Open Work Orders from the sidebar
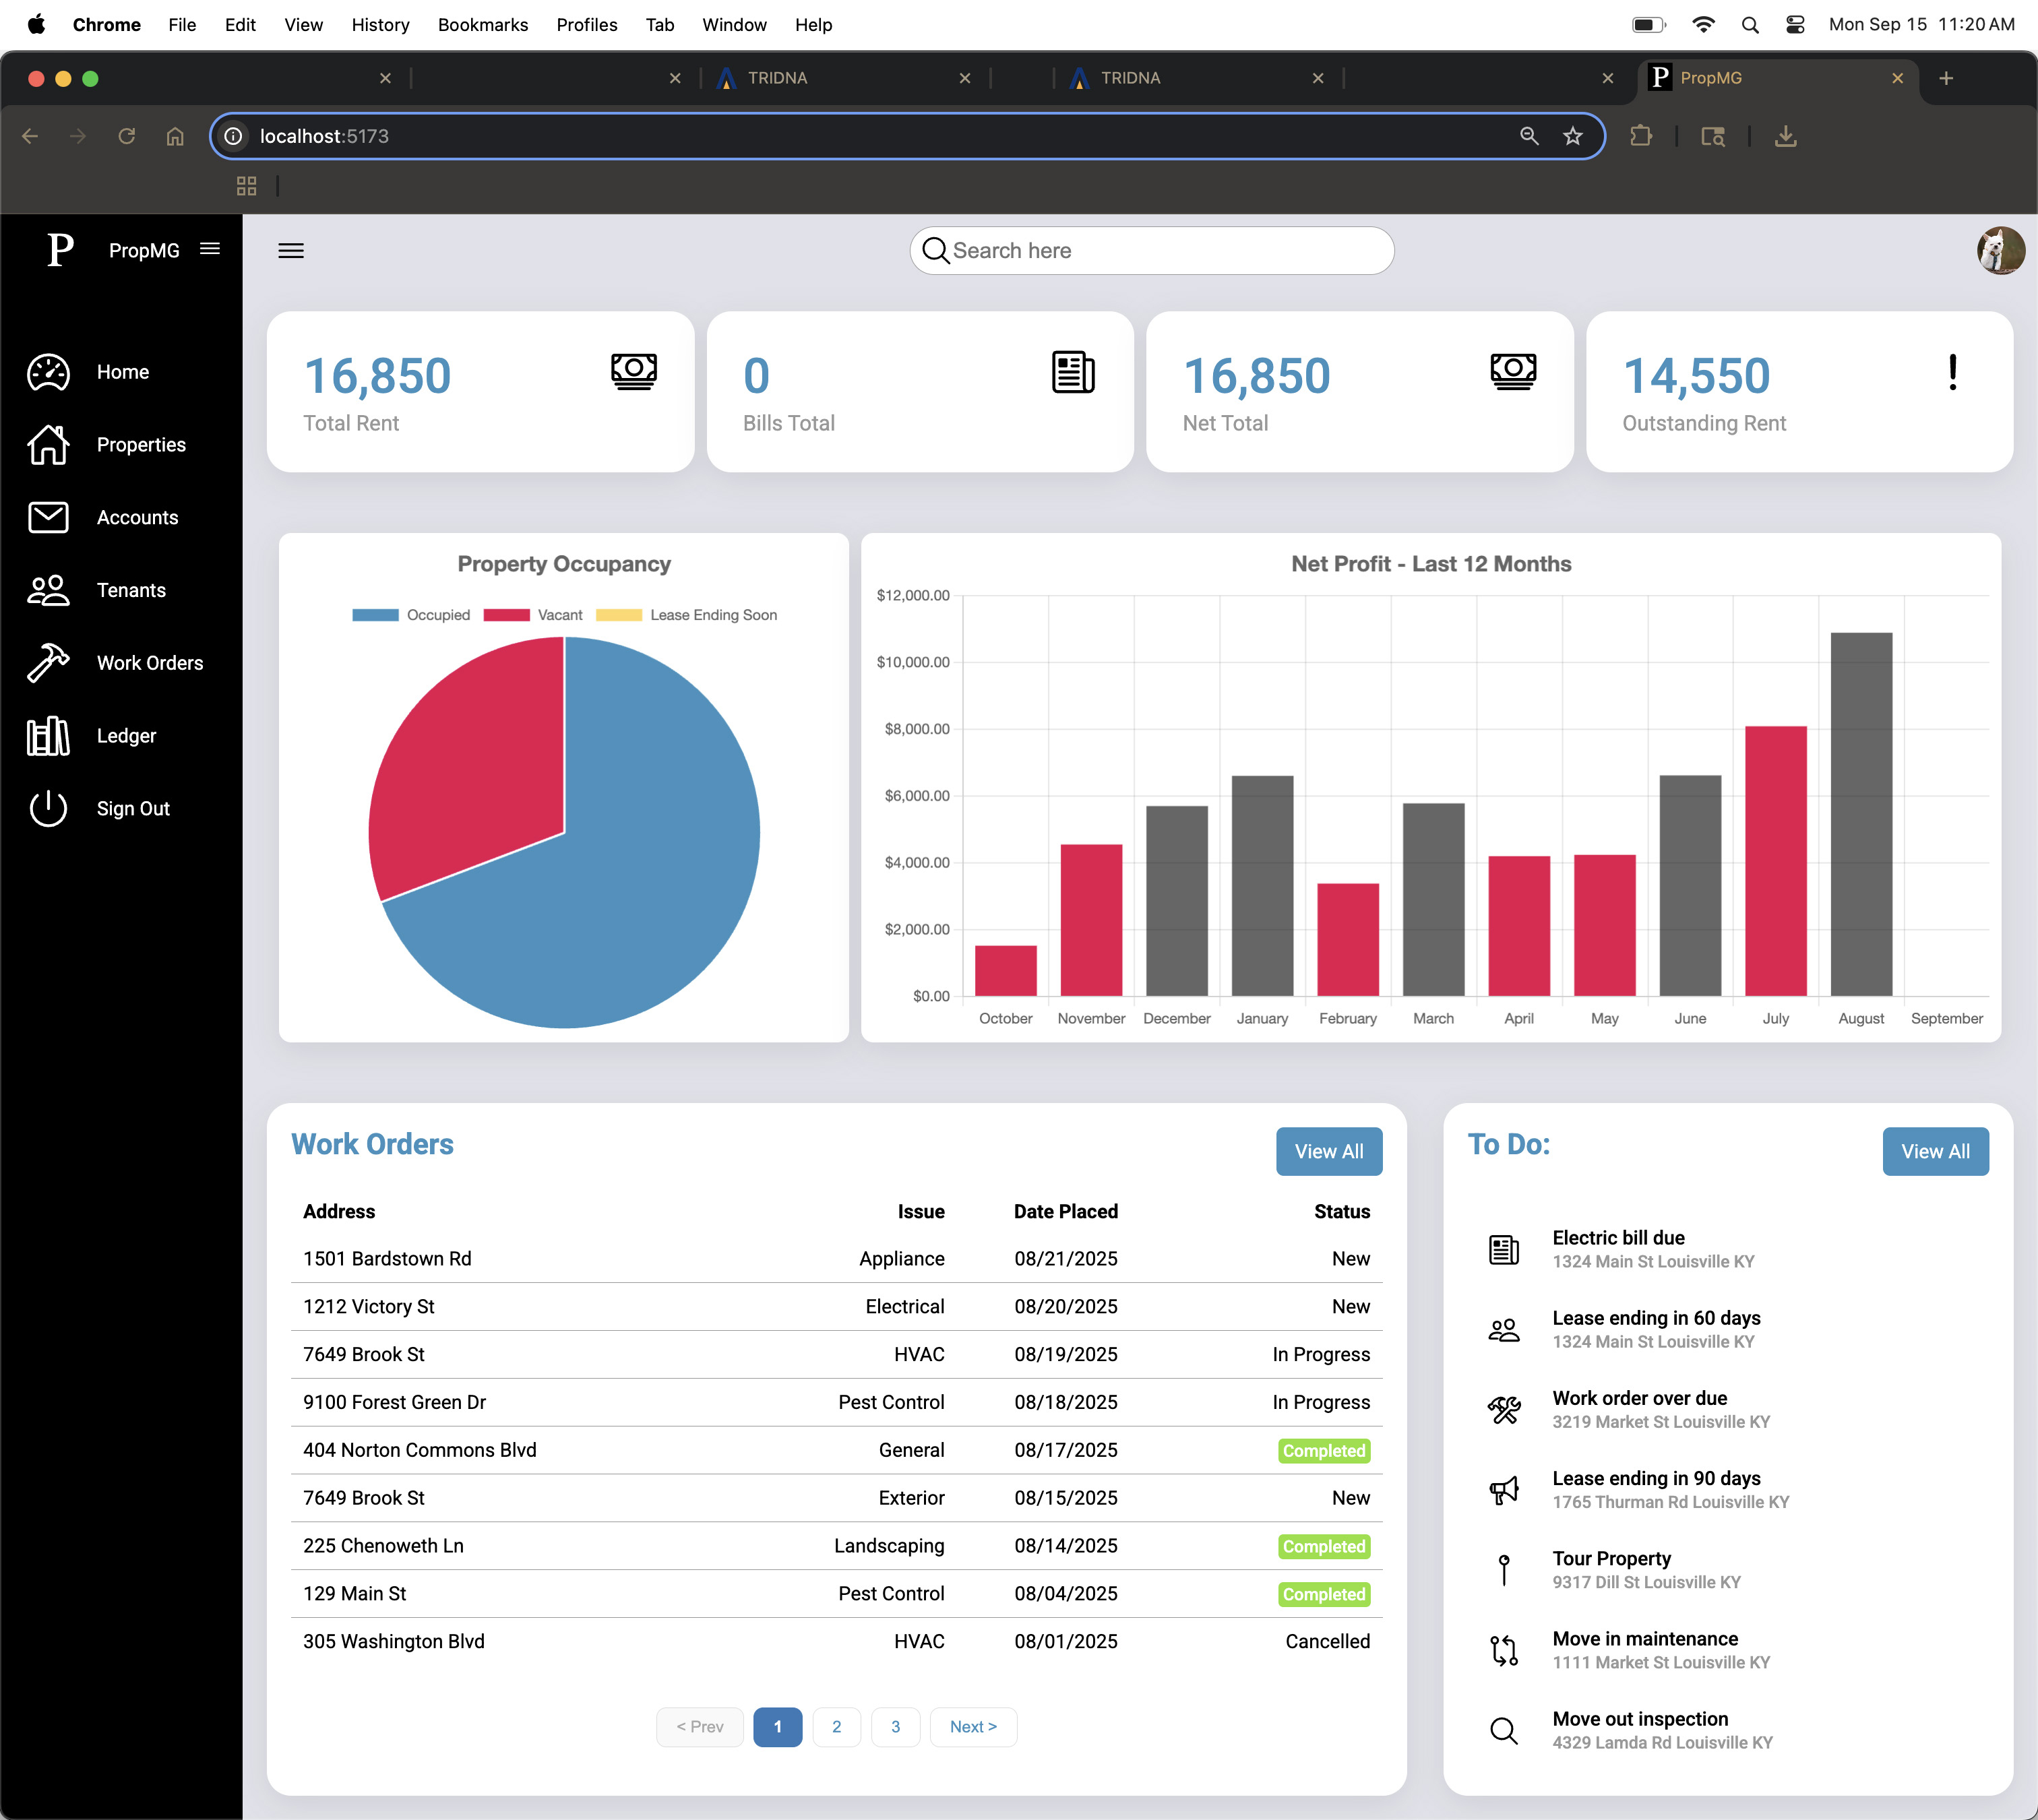 (150, 662)
